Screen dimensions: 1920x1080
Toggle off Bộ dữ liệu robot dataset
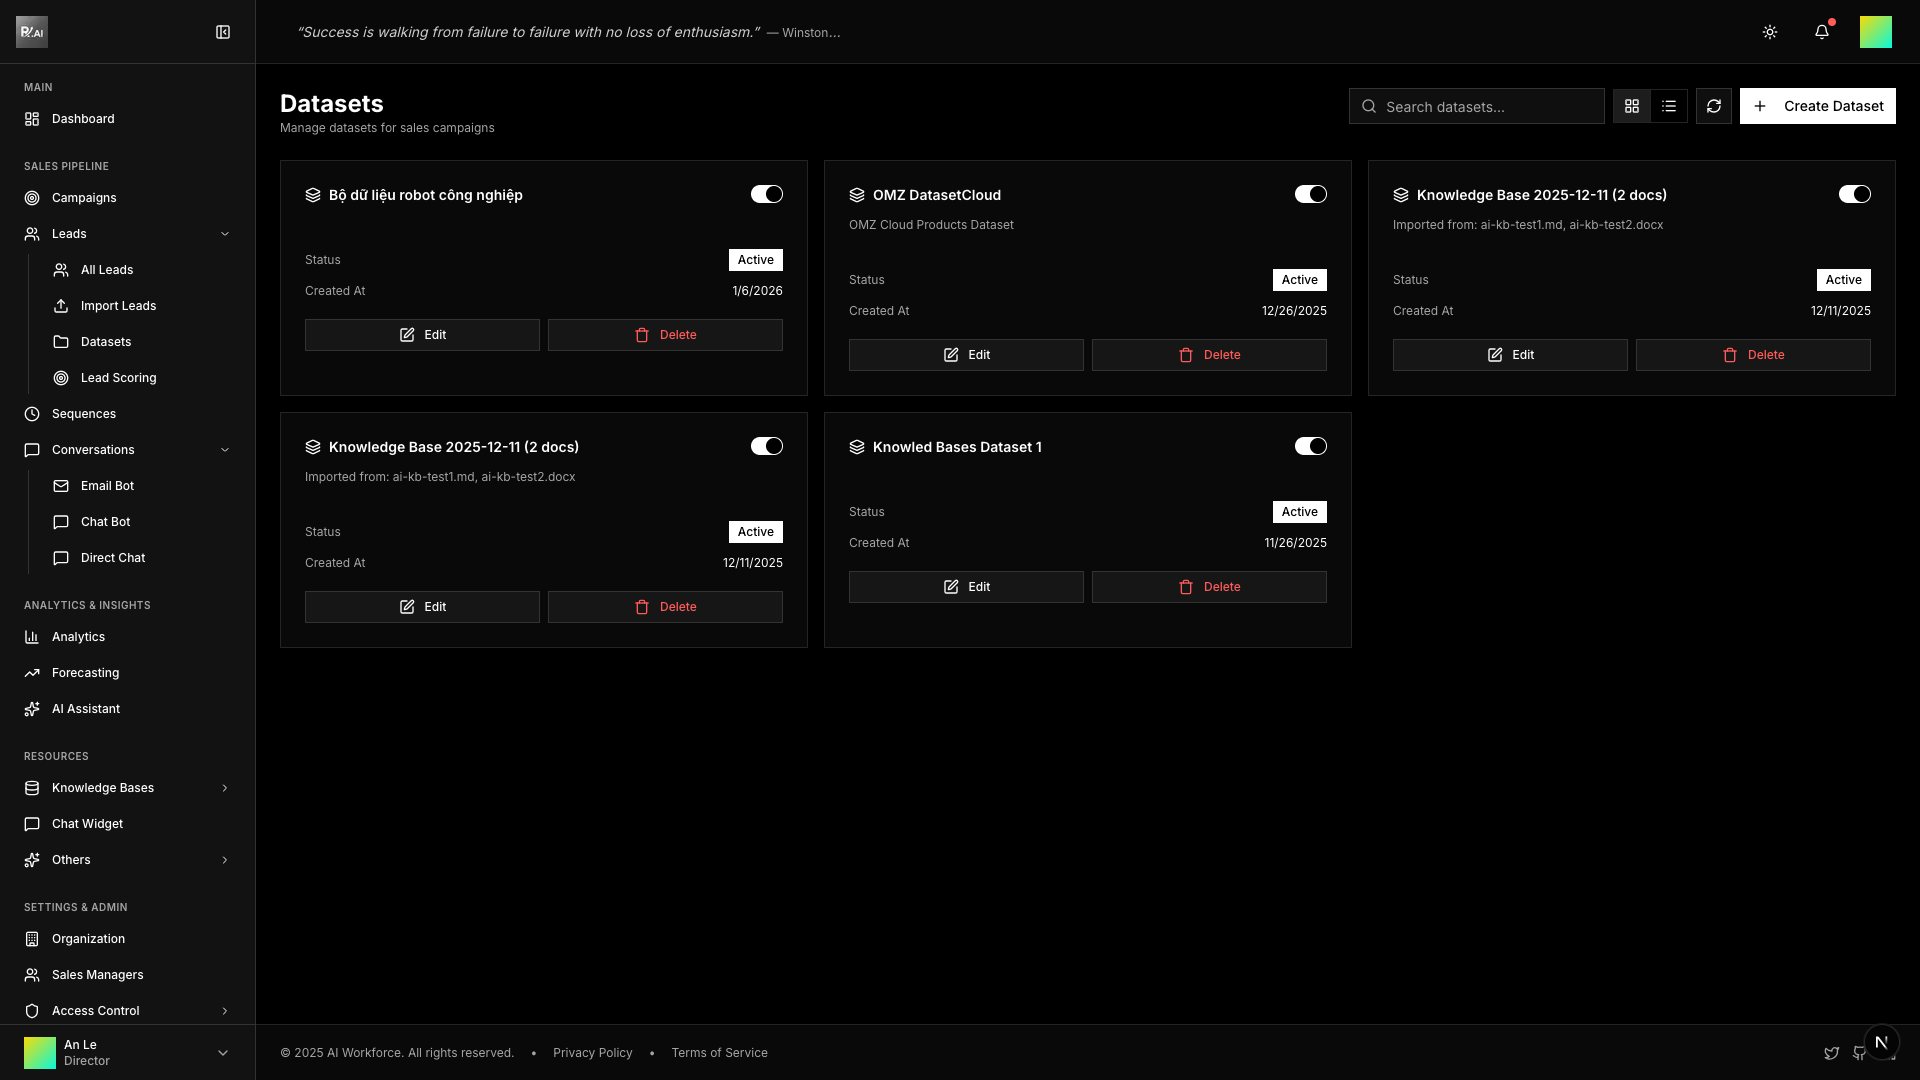point(766,194)
